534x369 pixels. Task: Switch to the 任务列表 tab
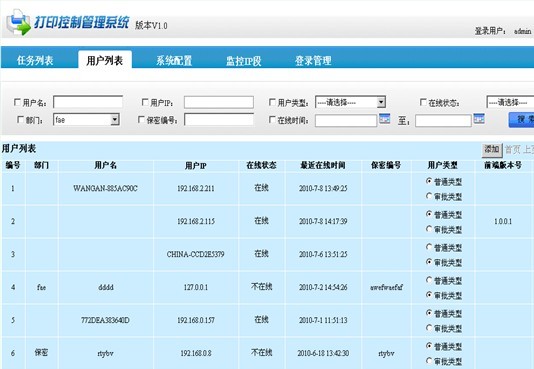[x=35, y=60]
